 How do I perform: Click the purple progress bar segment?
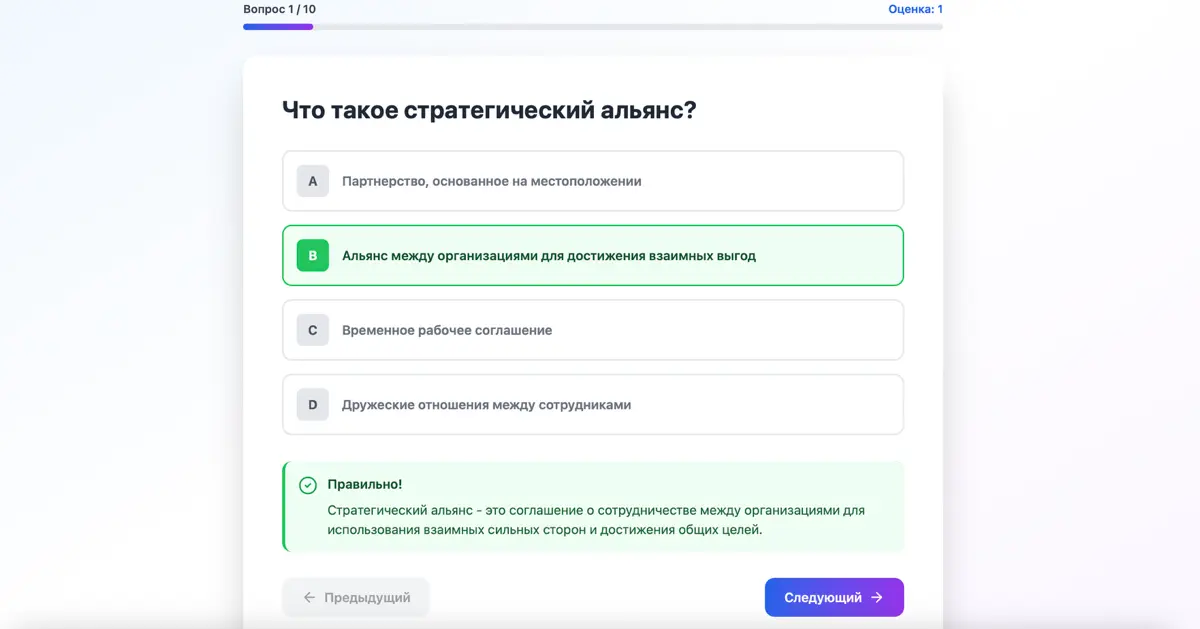[278, 26]
